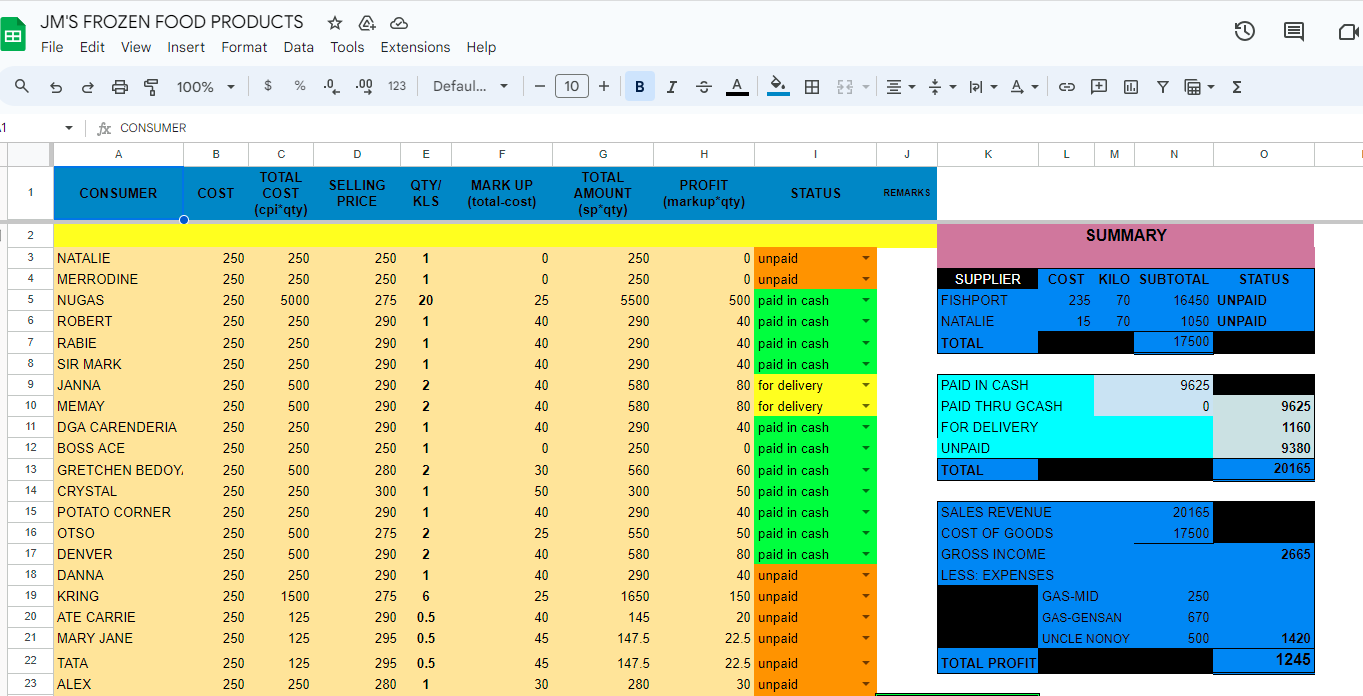1363x696 pixels.
Task: Open filter views dropdown
Action: (x=1198, y=87)
